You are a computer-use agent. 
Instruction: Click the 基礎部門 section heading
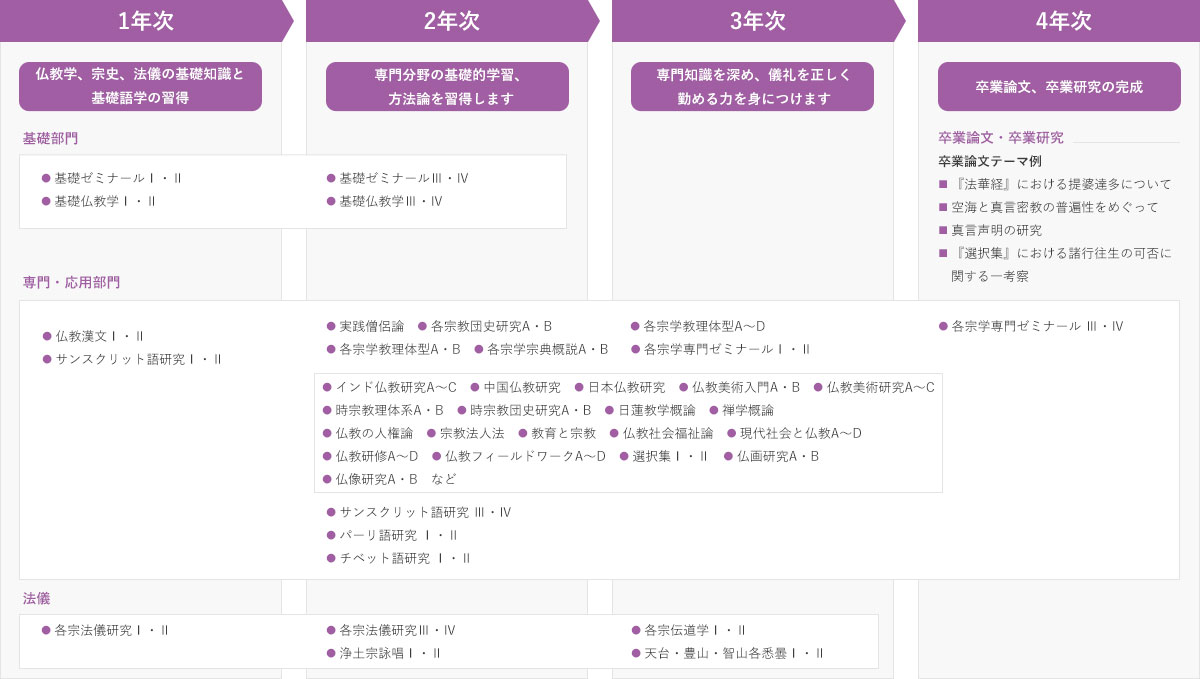(x=50, y=139)
